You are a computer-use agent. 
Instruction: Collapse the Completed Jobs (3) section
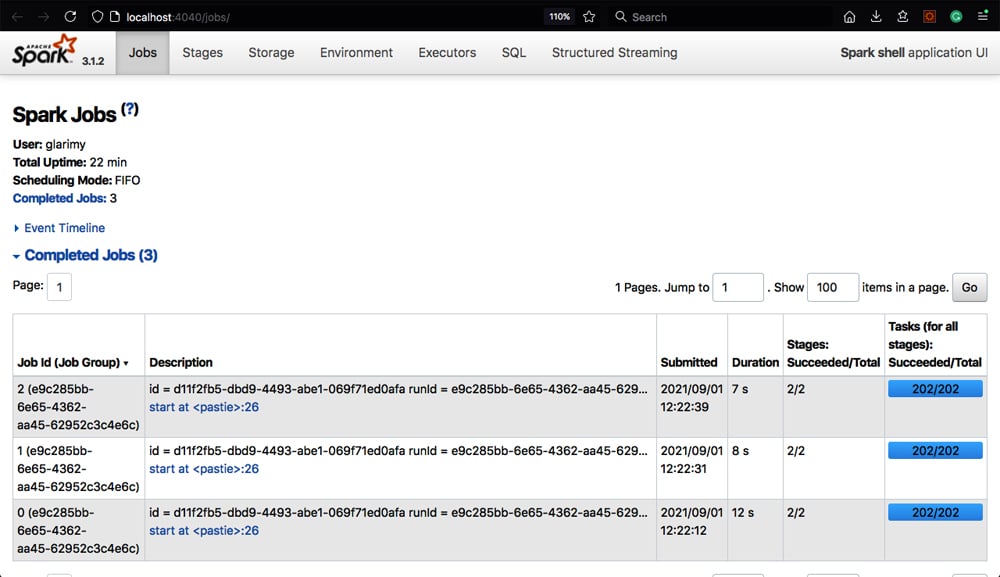(90, 255)
